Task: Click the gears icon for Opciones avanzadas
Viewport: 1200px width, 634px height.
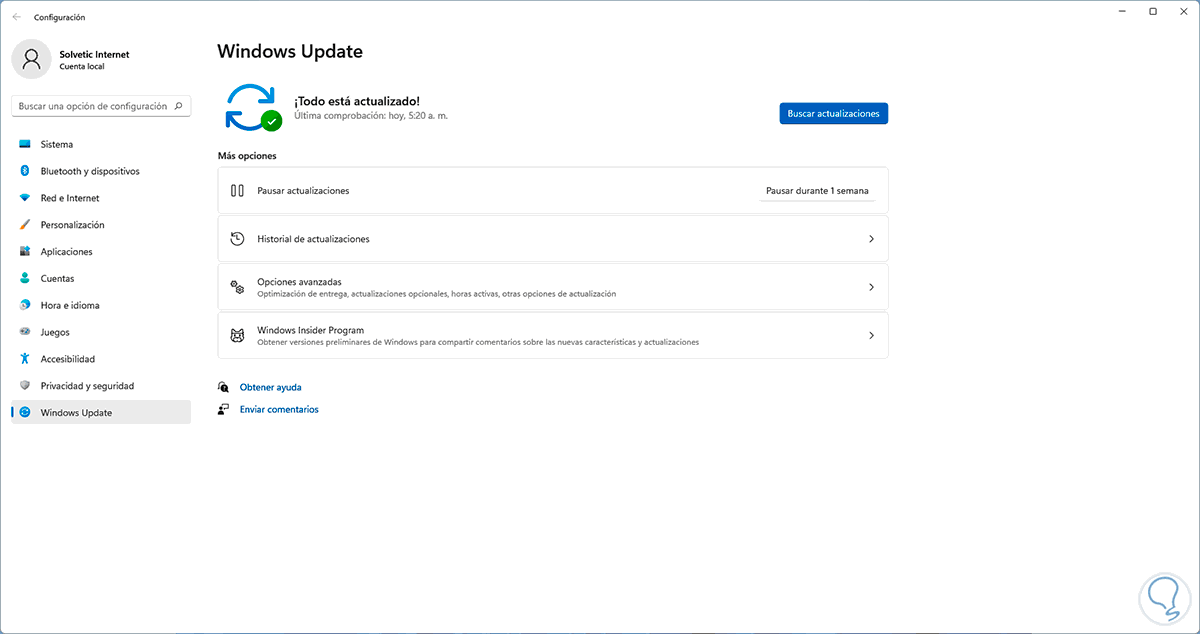Action: click(237, 287)
